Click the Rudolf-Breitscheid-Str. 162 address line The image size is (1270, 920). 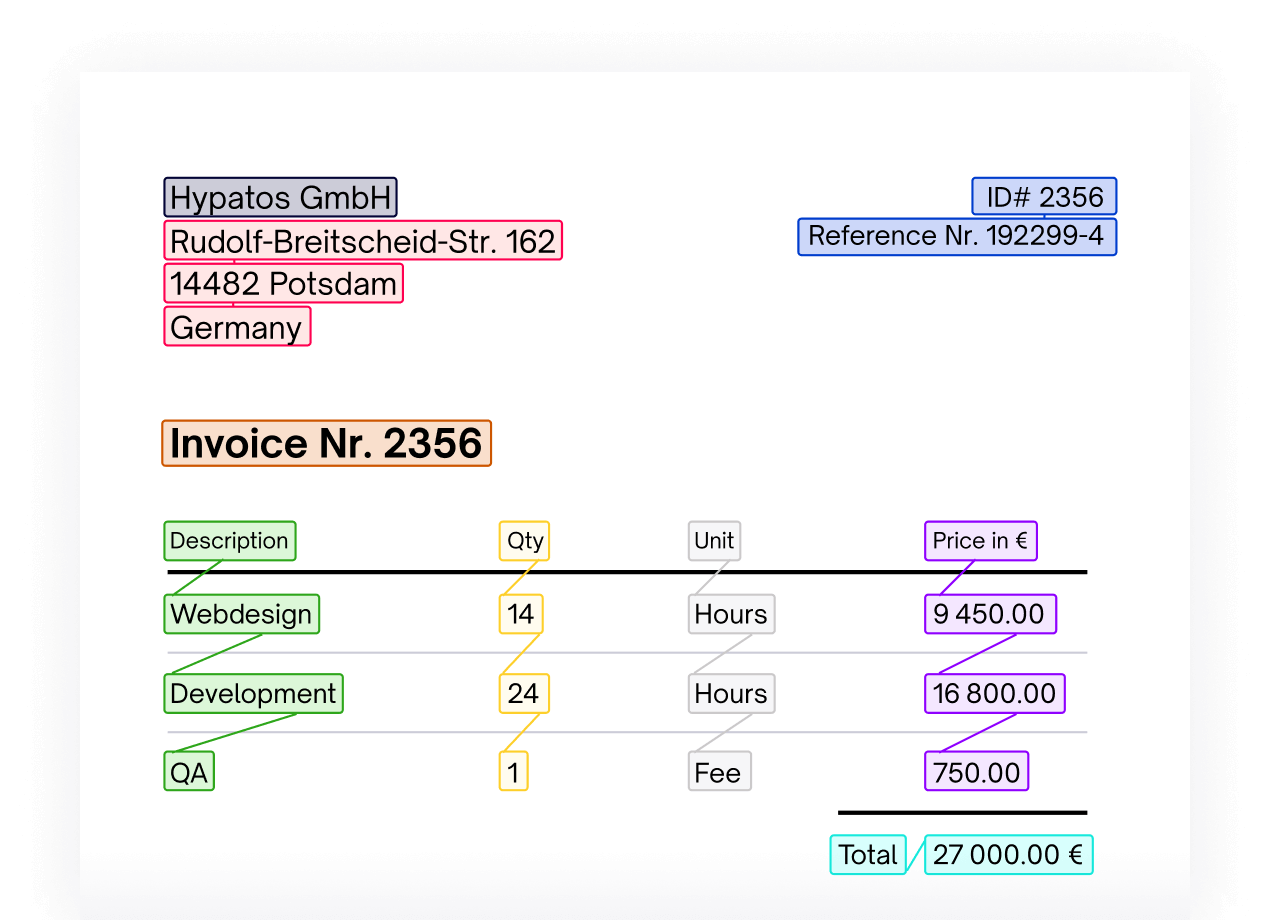(x=362, y=240)
